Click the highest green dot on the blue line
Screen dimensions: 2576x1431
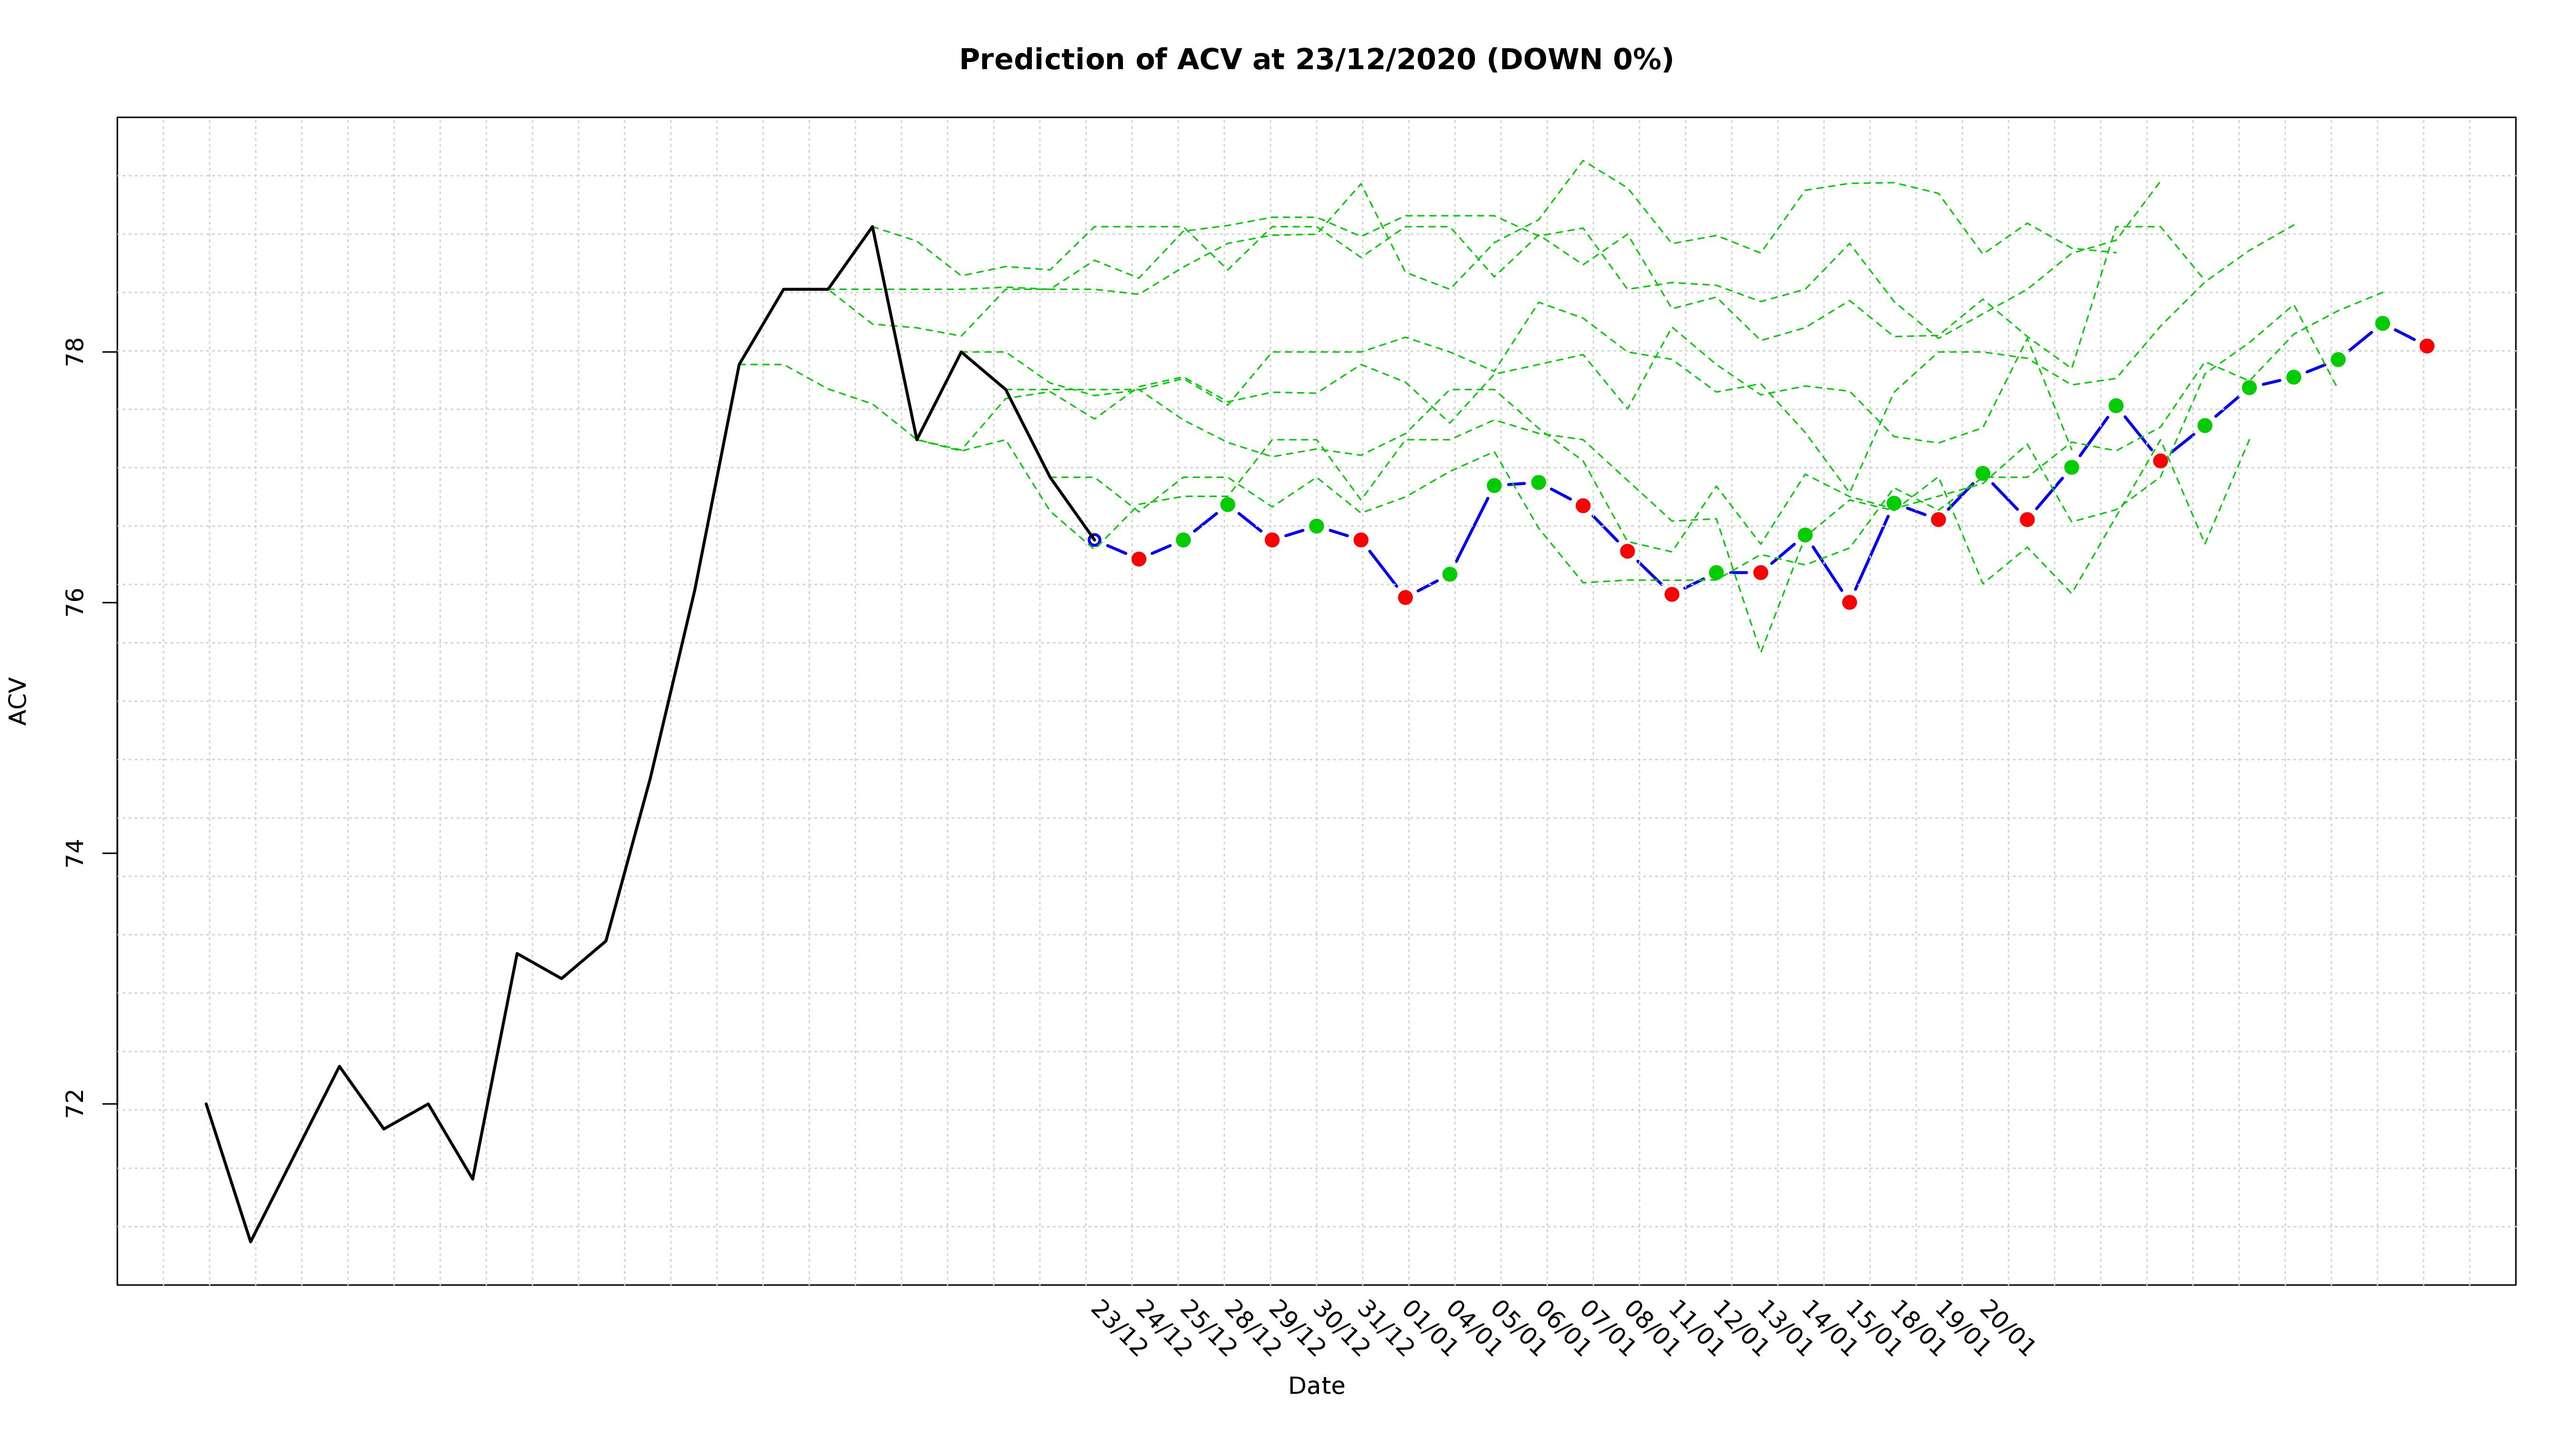tap(2382, 324)
